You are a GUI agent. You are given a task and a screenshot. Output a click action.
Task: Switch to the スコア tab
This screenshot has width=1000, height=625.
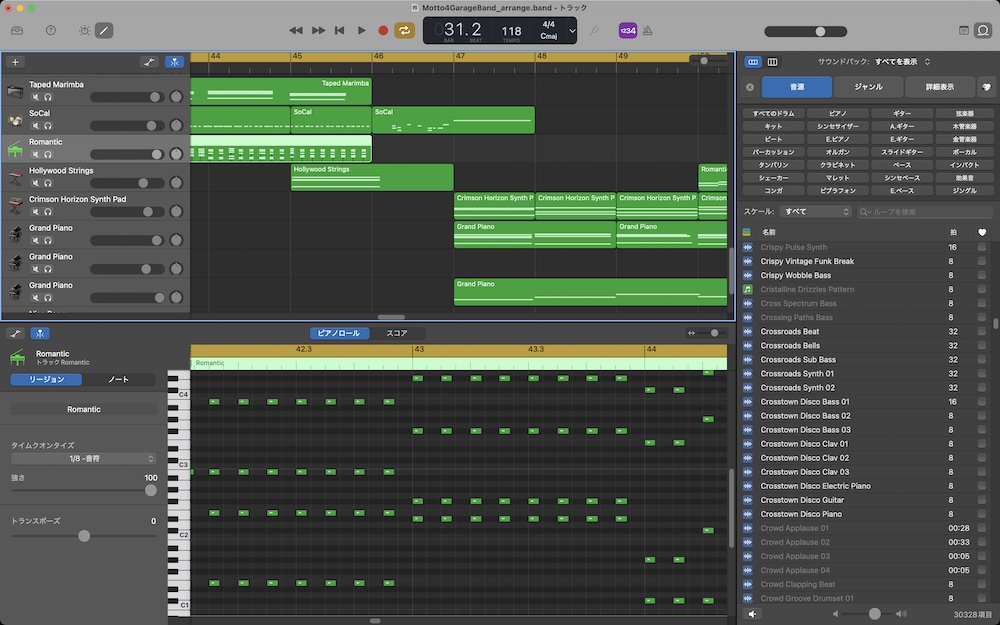398,332
